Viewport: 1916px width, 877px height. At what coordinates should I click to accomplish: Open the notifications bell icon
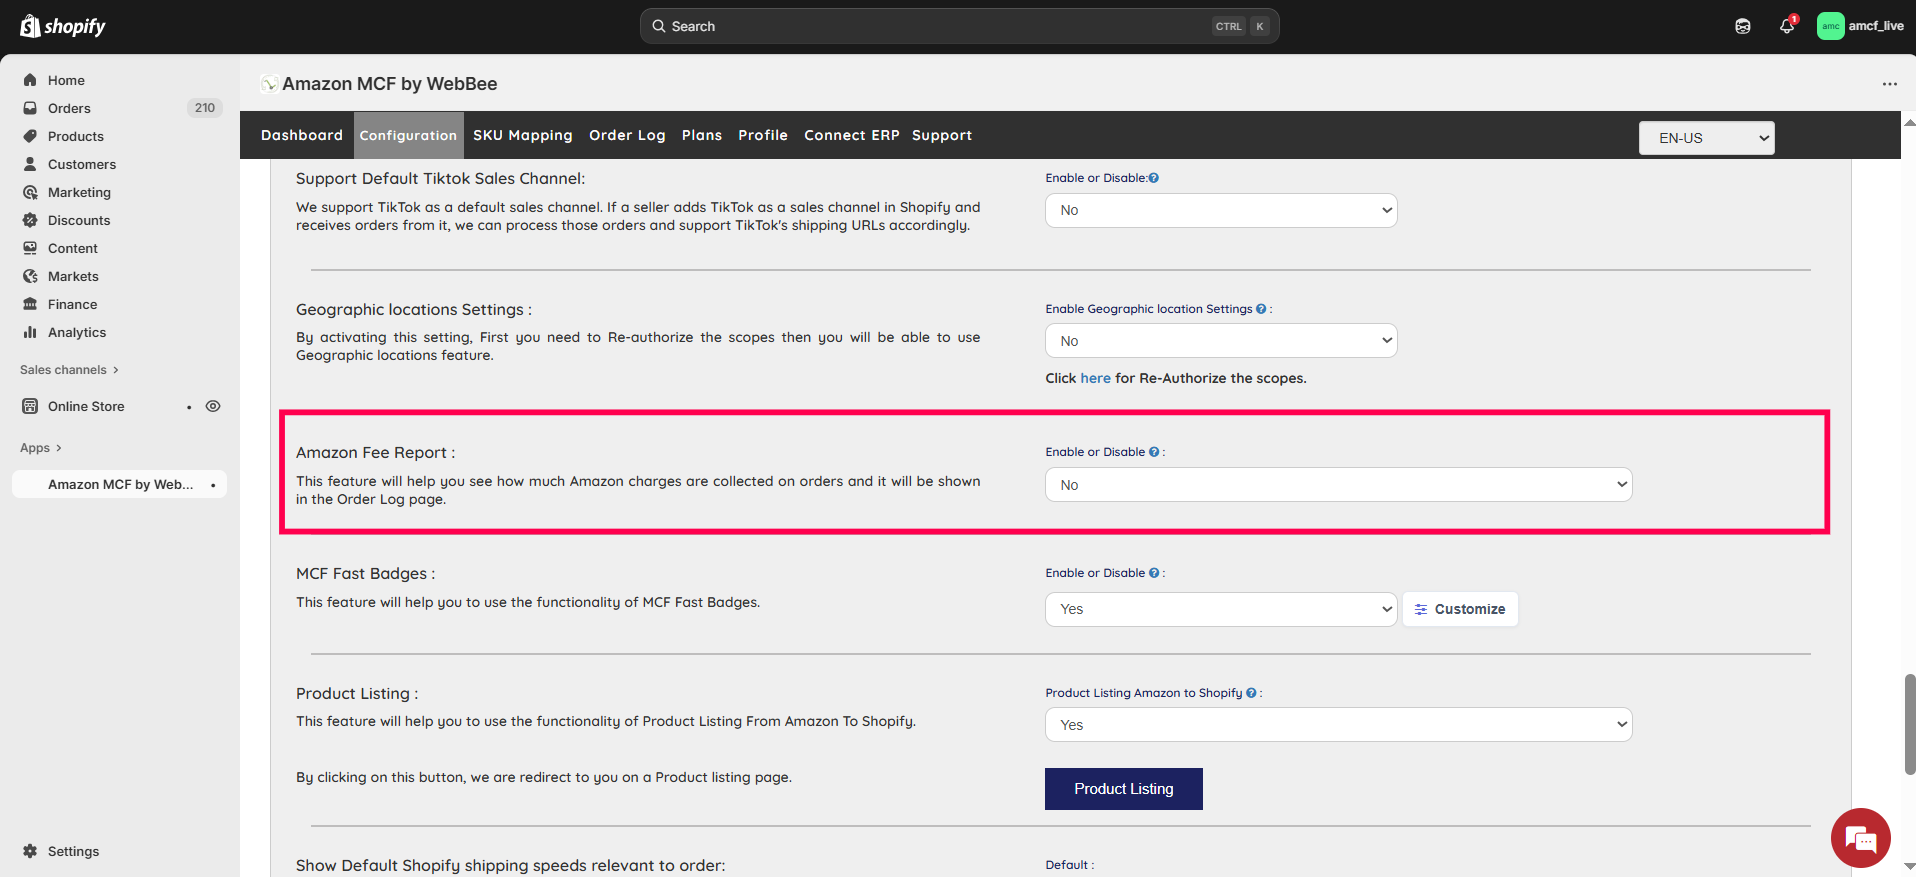pos(1787,26)
